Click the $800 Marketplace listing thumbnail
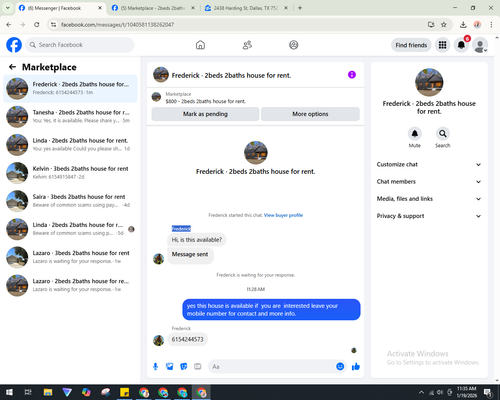Screen dimensions: 500x400 tap(156, 97)
